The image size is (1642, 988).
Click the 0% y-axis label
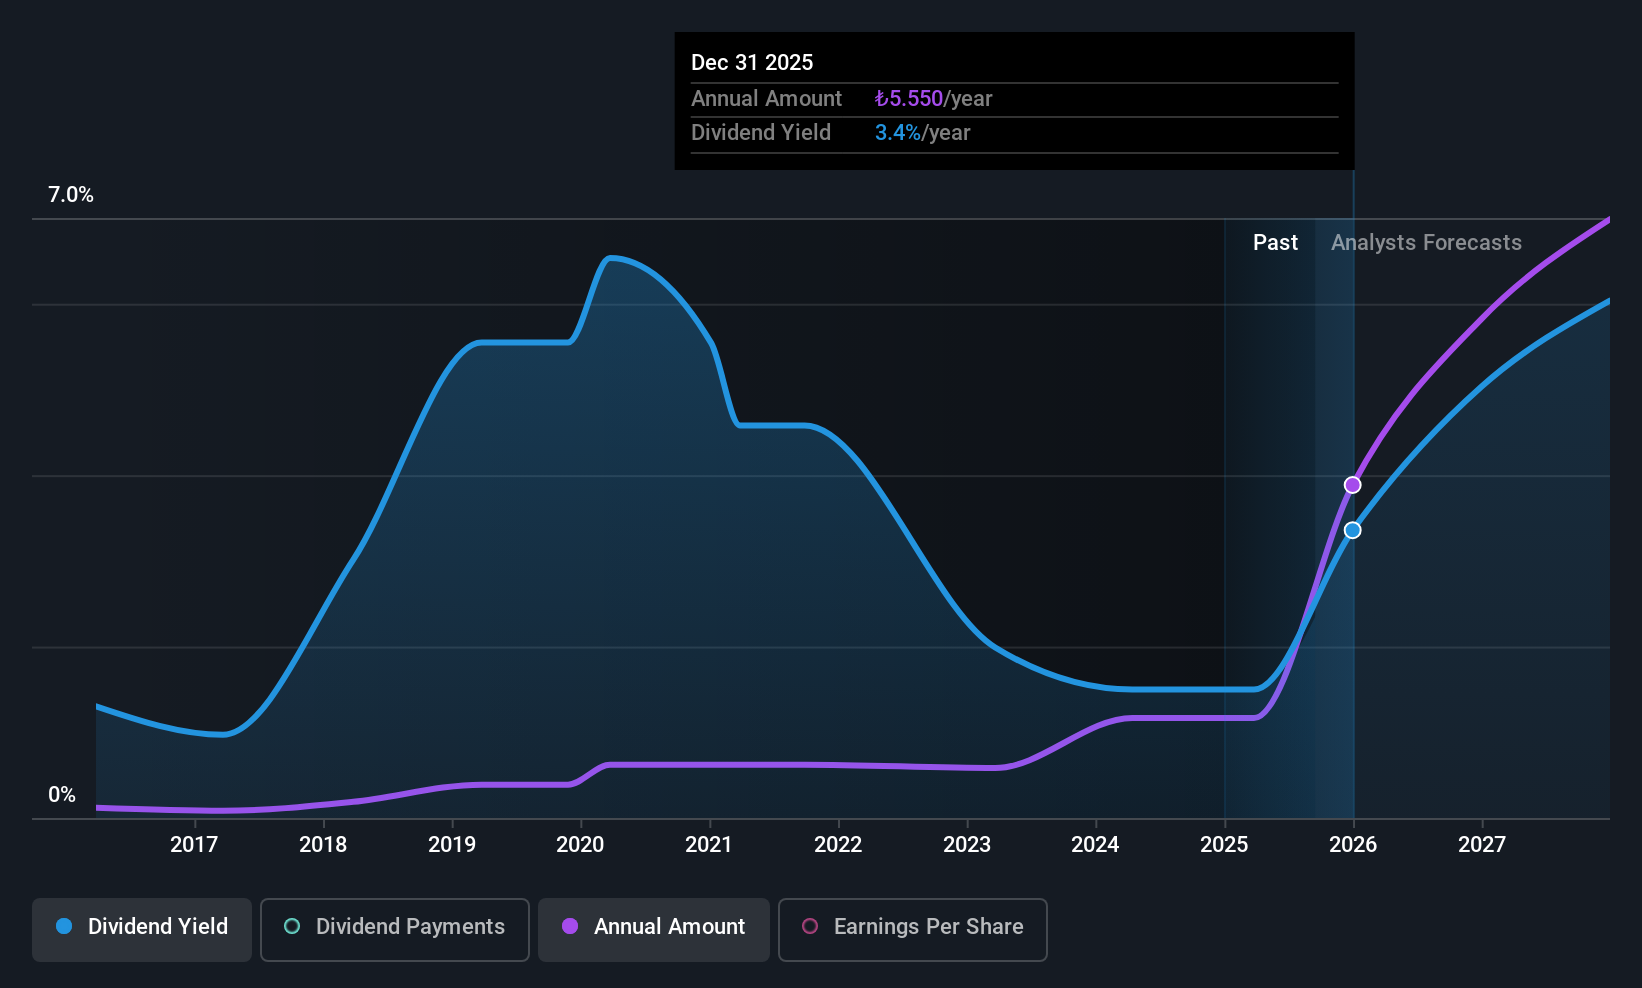[62, 795]
